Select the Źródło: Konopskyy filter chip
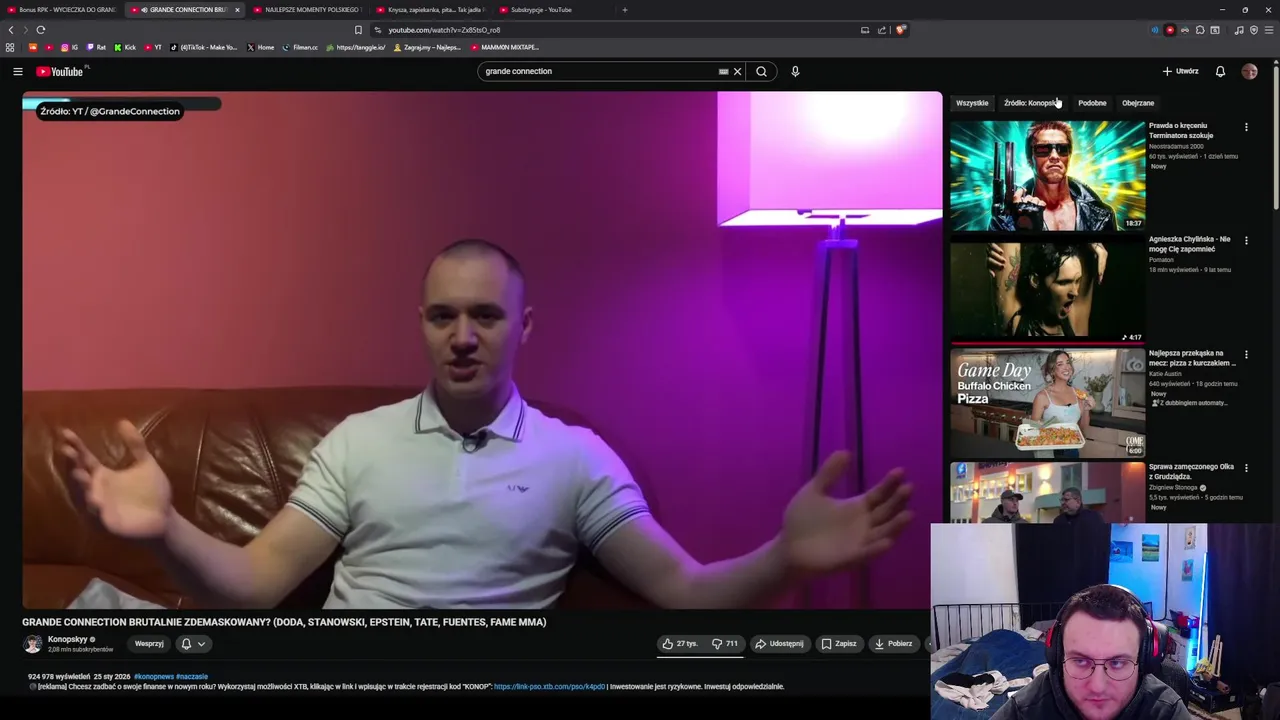 [x=1032, y=103]
